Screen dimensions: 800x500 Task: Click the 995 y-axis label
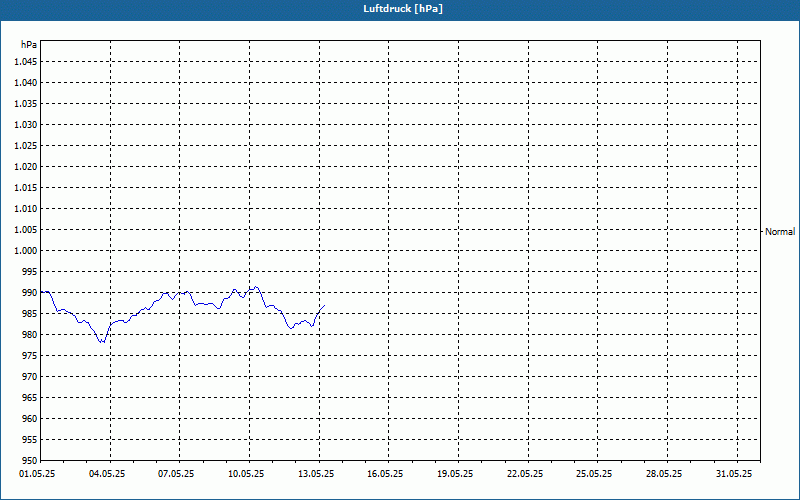point(30,271)
